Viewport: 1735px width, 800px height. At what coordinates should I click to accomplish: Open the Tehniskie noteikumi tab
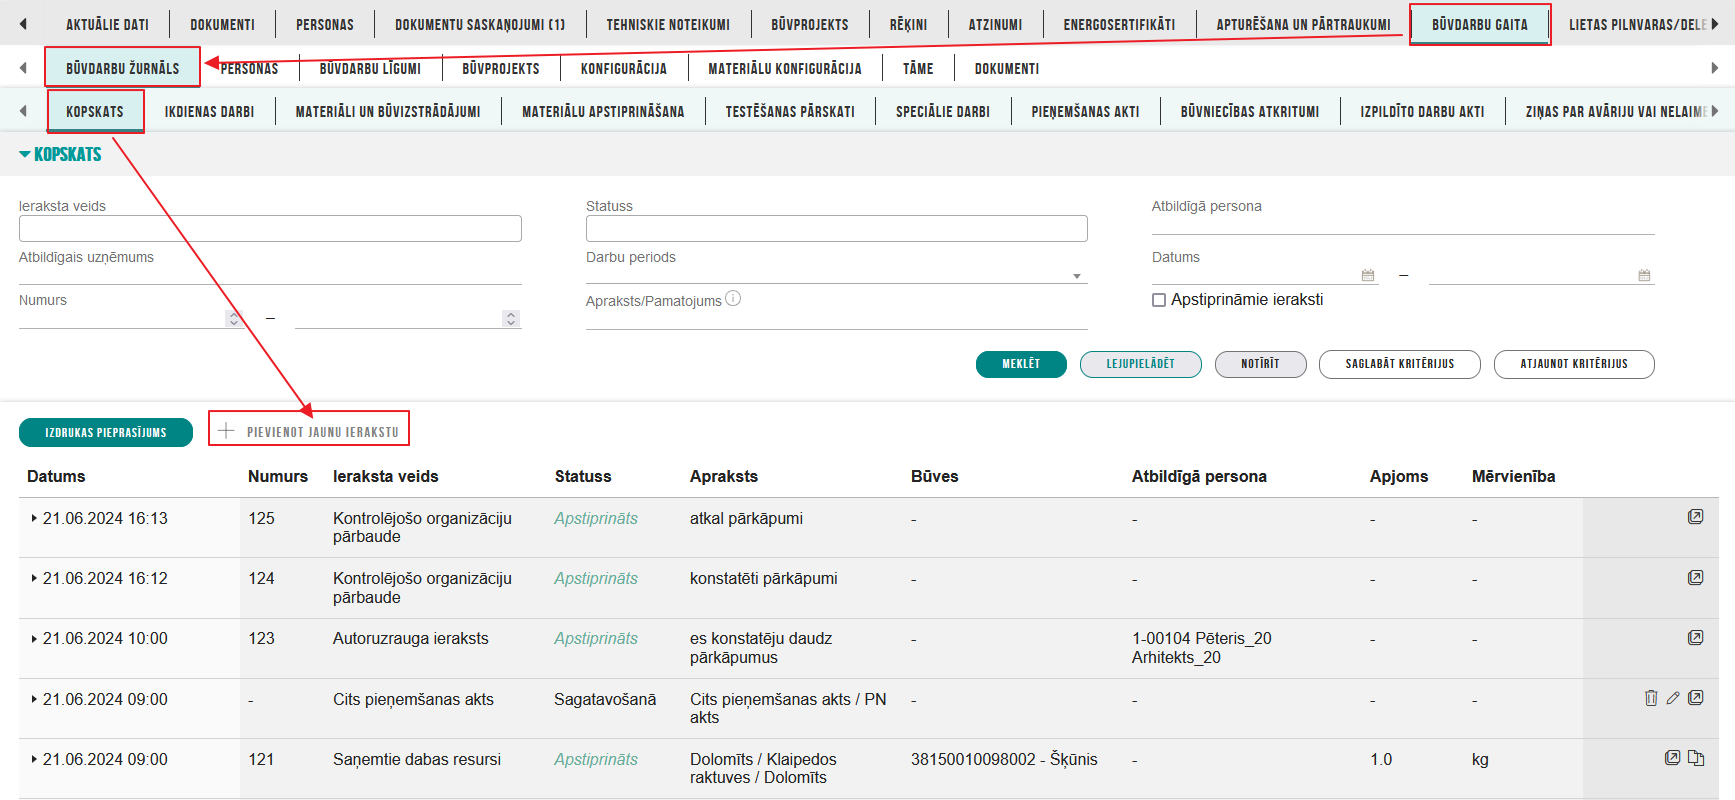click(x=668, y=24)
